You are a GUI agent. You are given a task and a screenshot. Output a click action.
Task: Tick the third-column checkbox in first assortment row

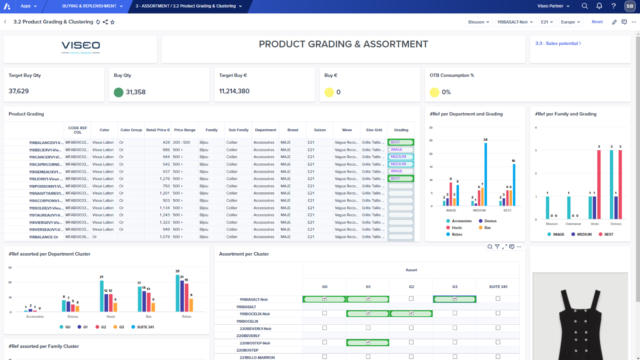411,299
